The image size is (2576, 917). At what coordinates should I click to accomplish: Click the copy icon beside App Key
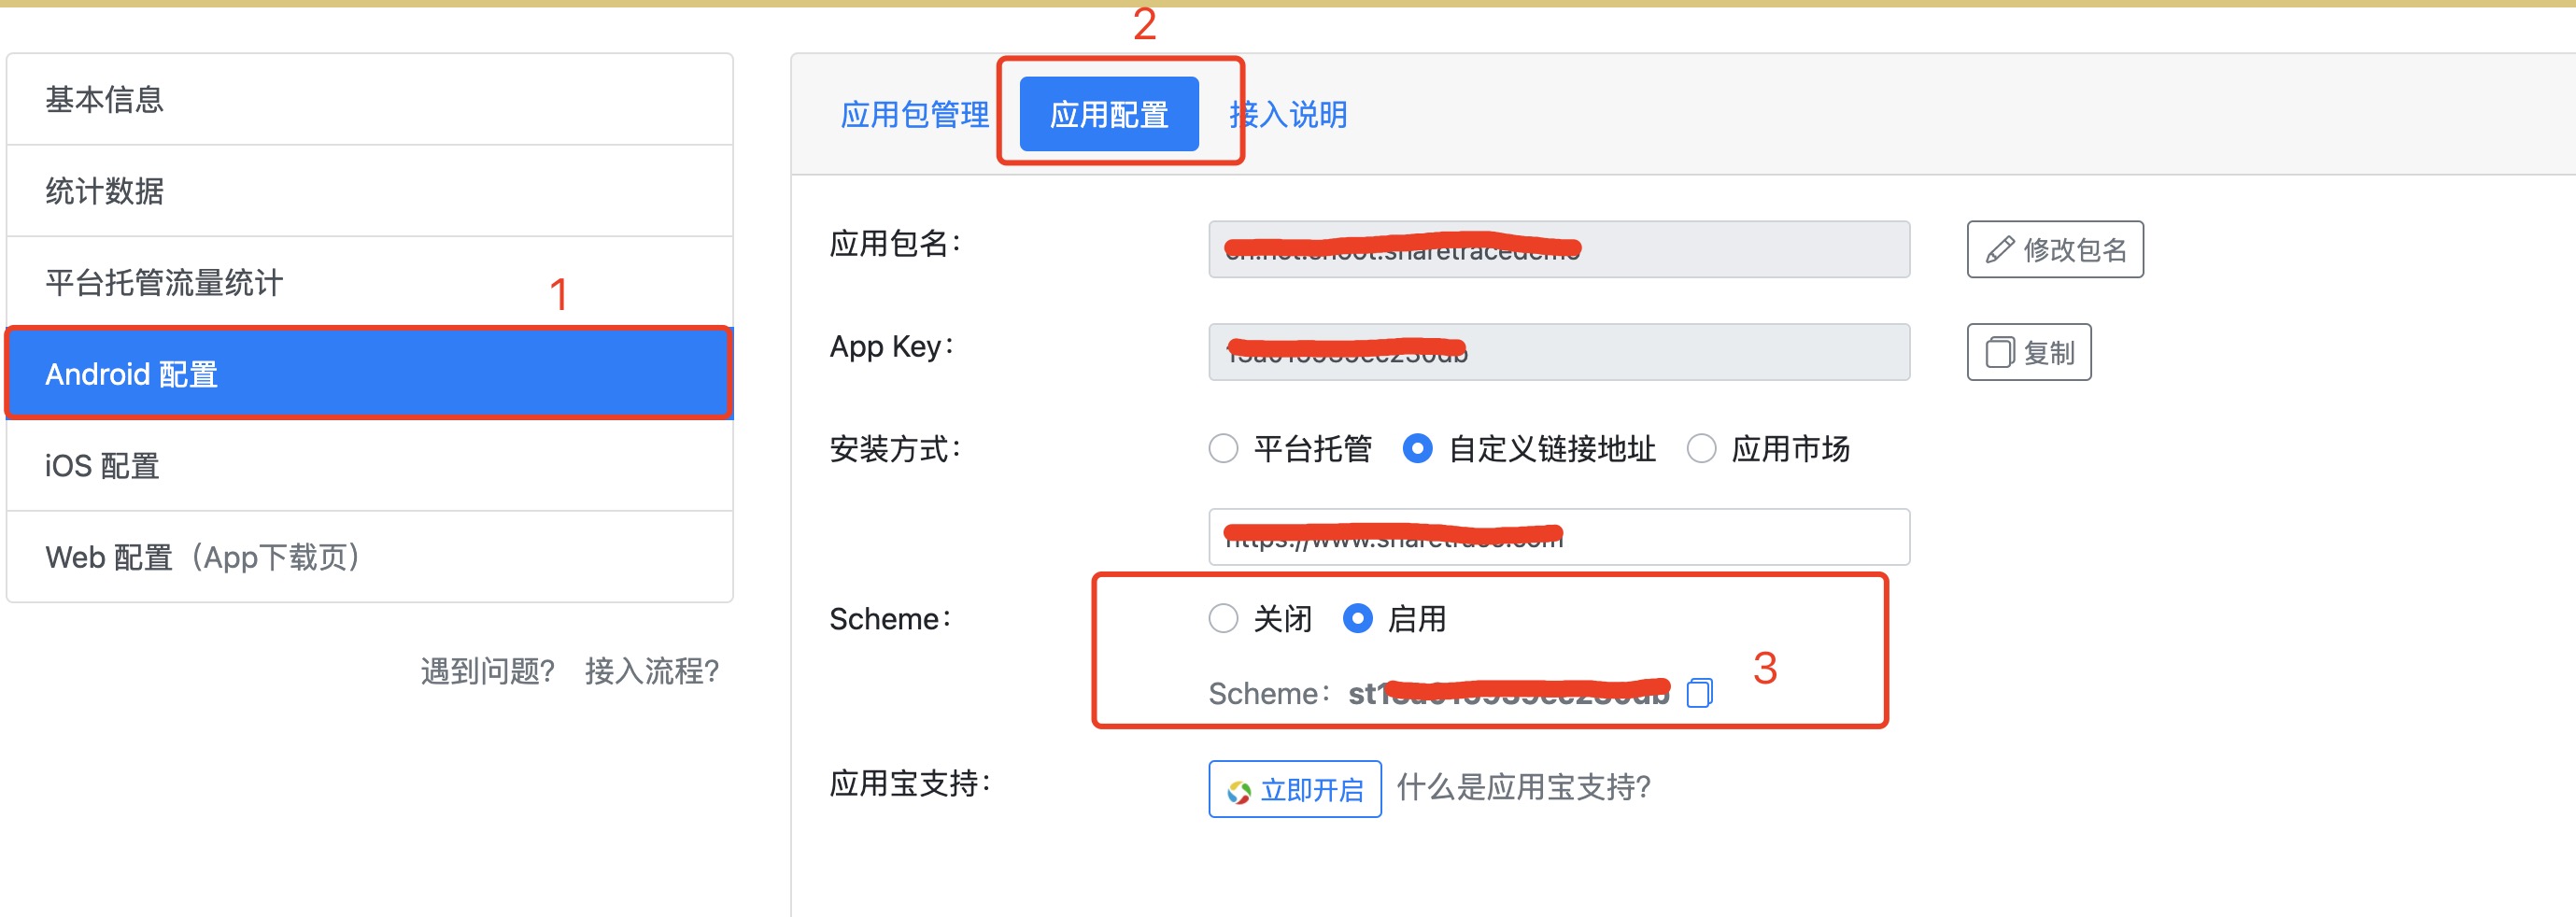click(1999, 353)
